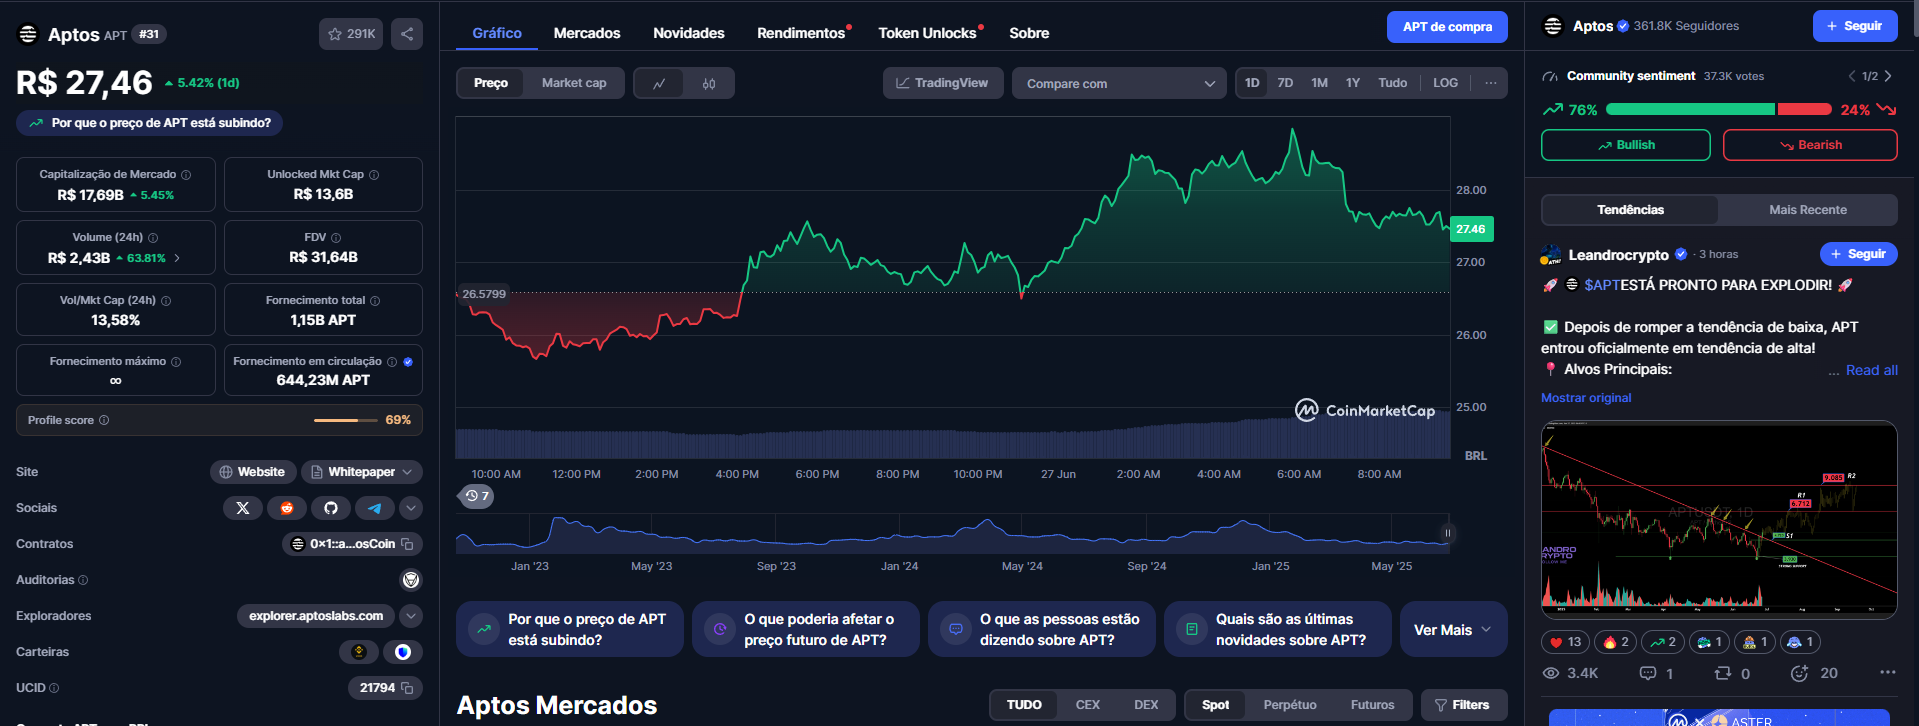The image size is (1919, 726).
Task: Switch to the Gráfico tab
Action: pos(497,33)
